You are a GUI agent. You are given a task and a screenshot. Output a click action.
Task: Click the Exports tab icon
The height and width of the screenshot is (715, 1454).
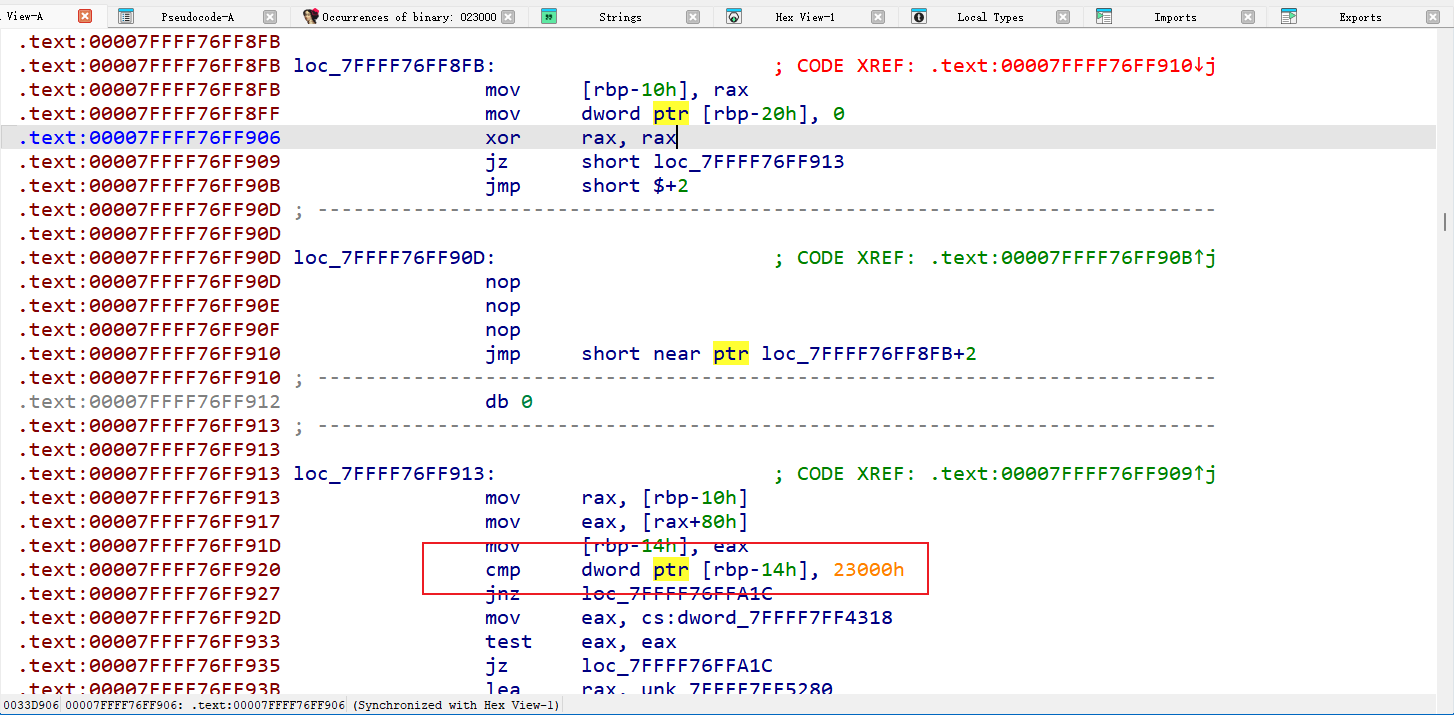pos(1289,17)
